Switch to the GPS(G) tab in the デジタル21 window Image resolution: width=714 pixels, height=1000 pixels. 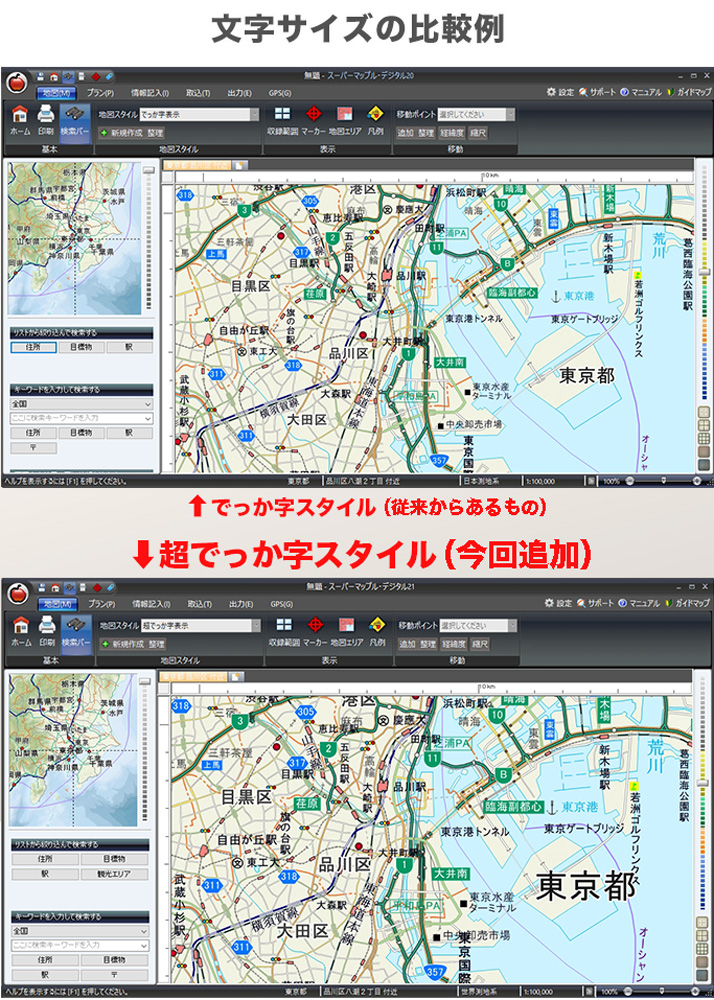[x=280, y=603]
